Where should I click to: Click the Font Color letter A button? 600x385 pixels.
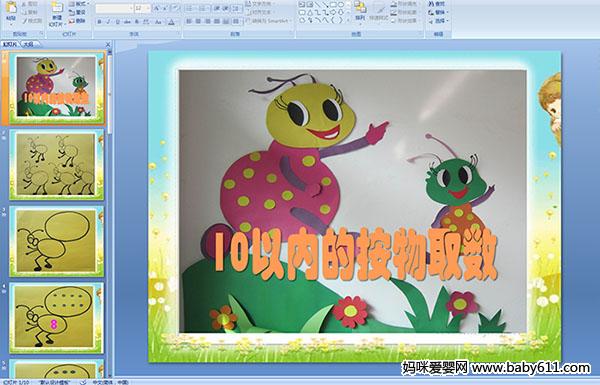172,22
